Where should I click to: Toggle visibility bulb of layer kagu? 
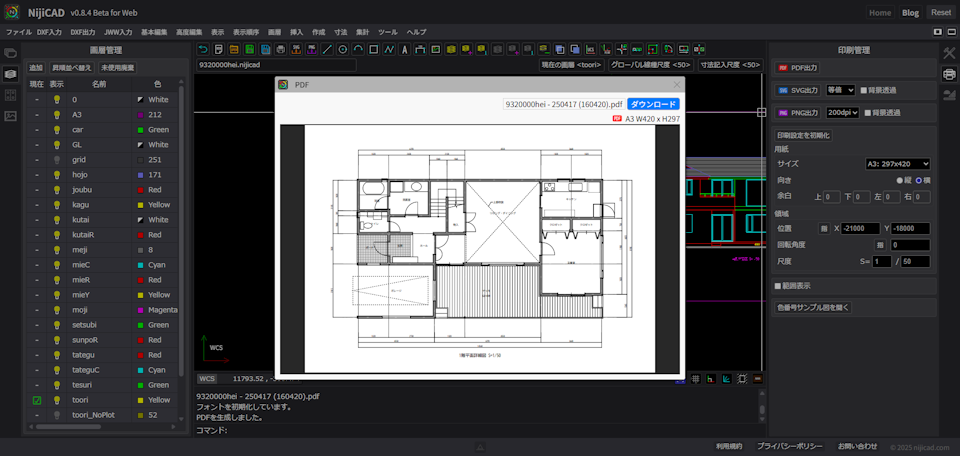coord(57,204)
